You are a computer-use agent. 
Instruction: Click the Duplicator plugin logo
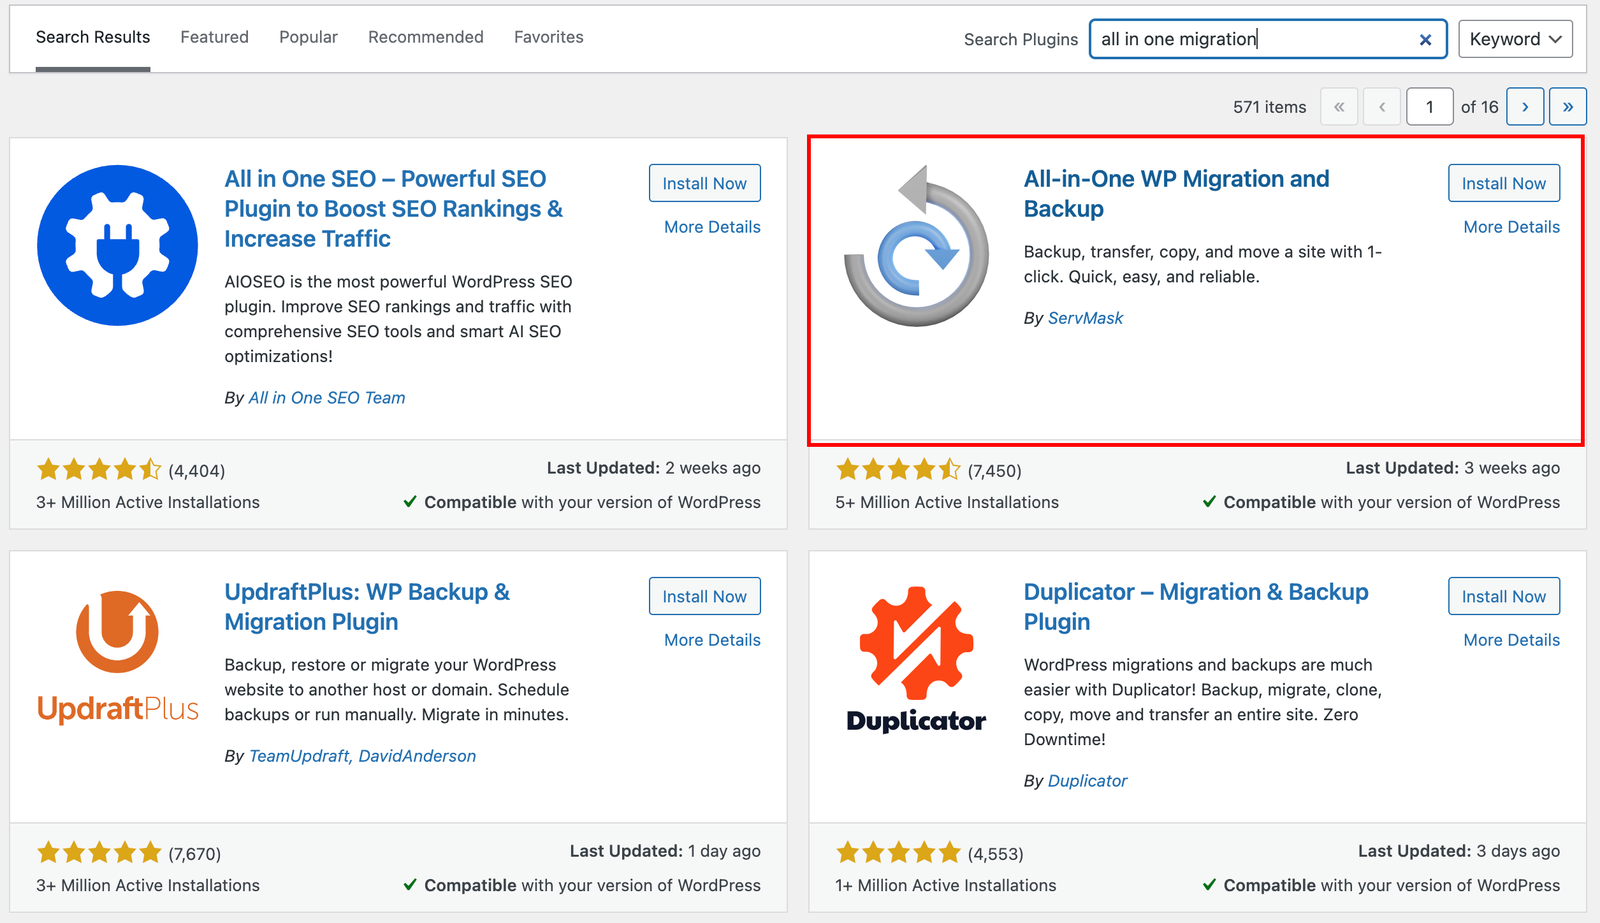coord(916,660)
